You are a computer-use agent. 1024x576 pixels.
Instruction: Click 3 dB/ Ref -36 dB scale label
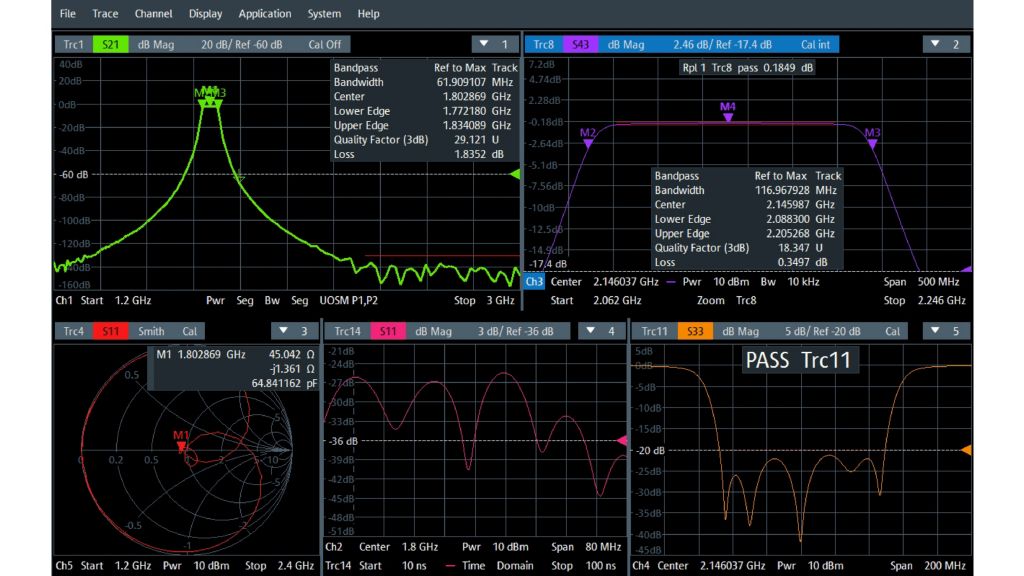[515, 331]
